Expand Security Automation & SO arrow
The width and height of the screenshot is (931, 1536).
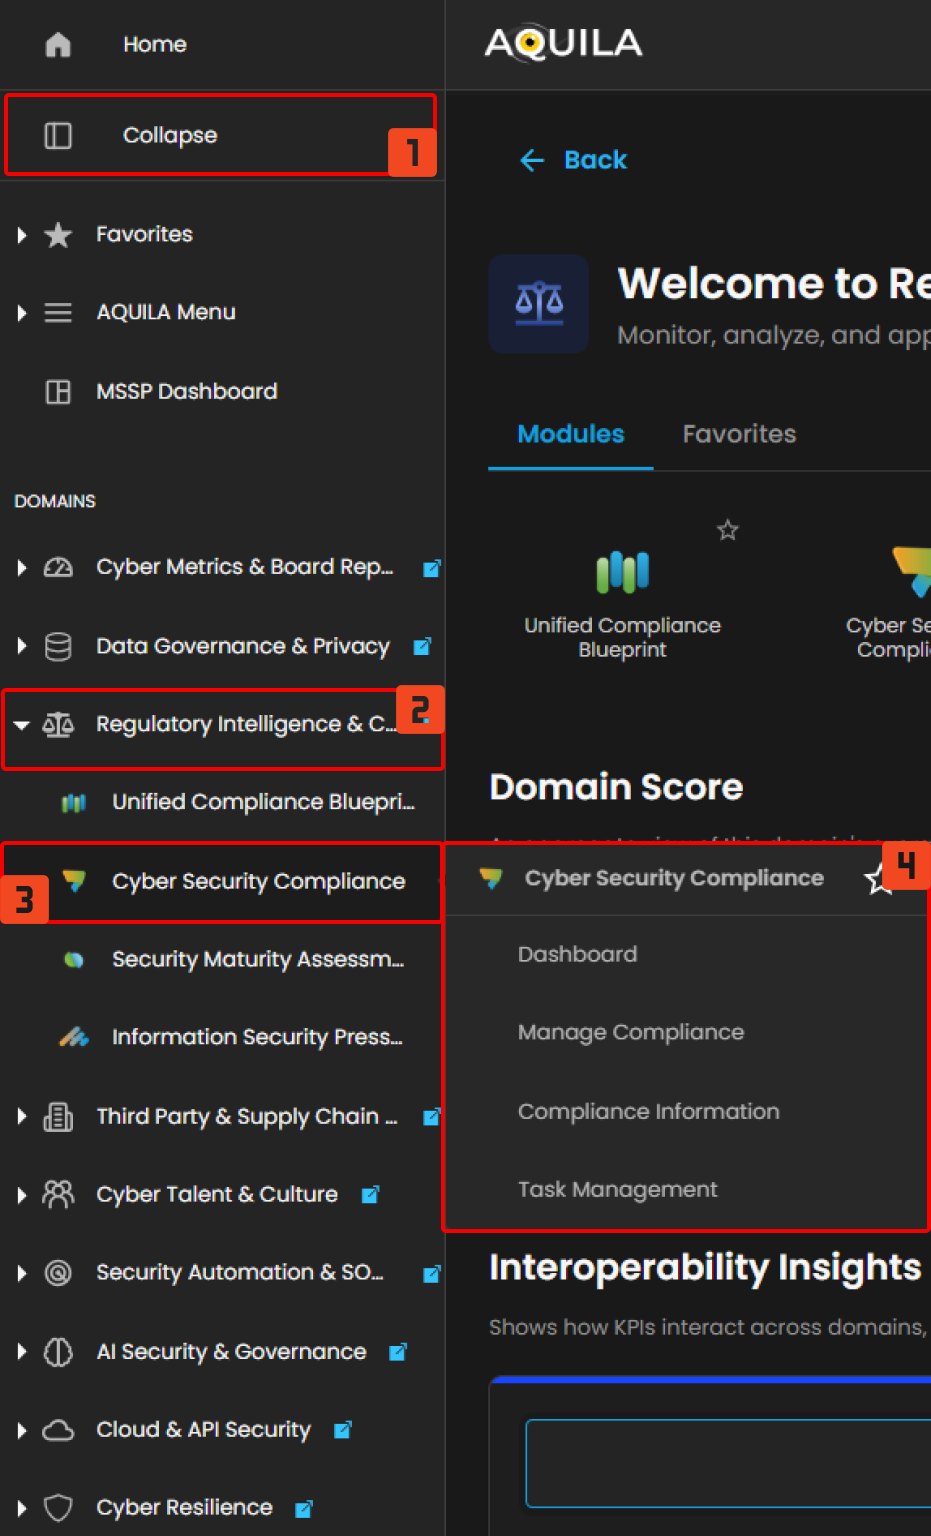[22, 1273]
